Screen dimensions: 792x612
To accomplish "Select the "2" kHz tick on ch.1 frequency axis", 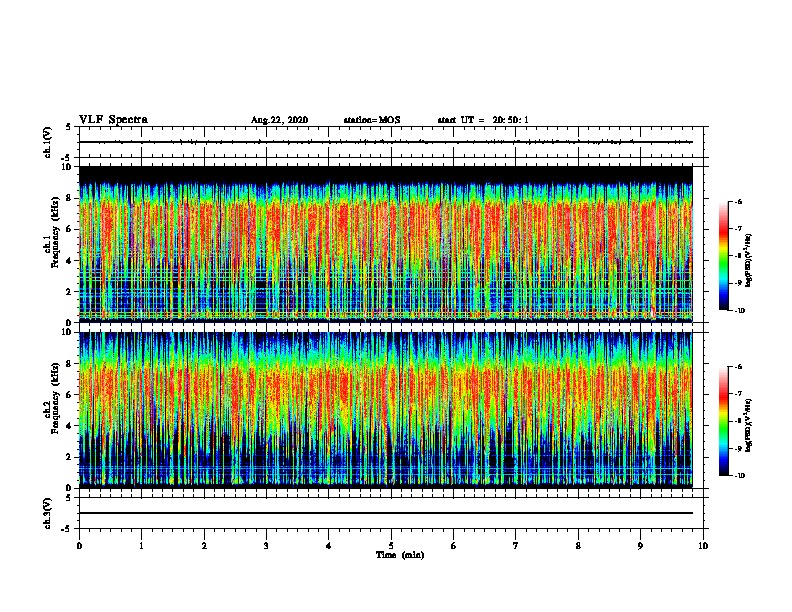I will 69,291.
